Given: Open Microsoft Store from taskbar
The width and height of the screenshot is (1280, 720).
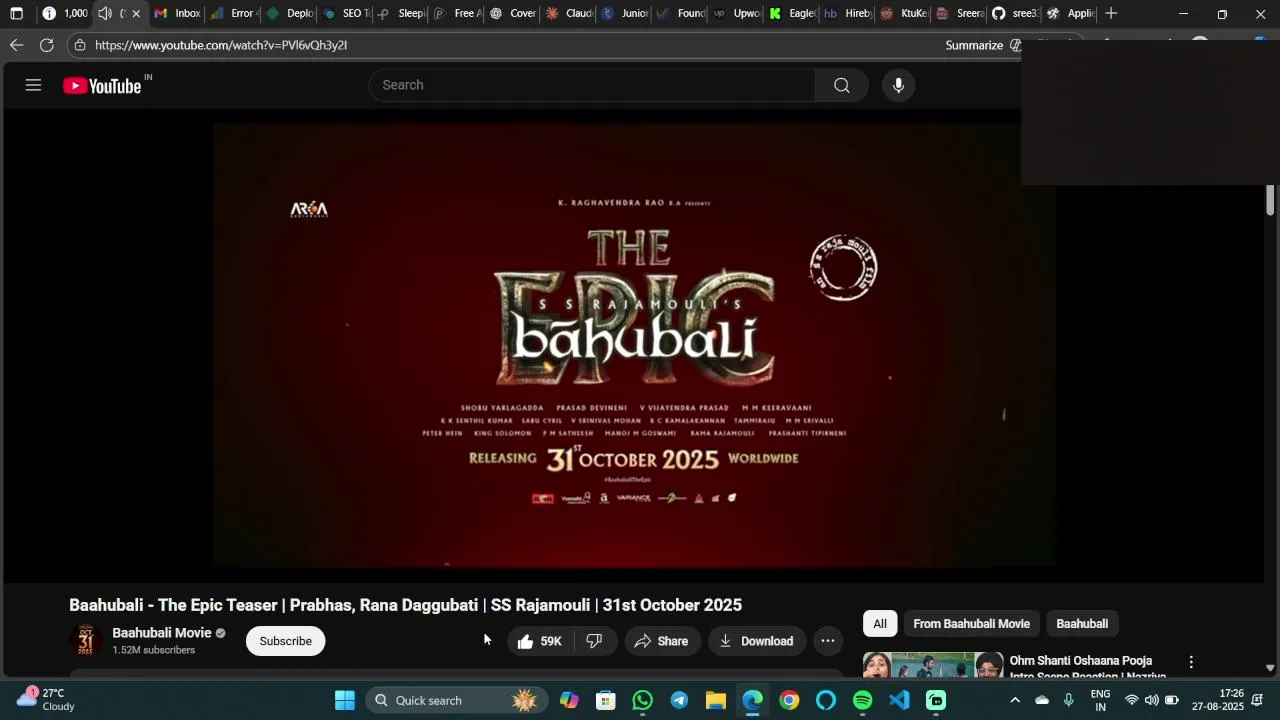Looking at the screenshot, I should pyautogui.click(x=606, y=700).
